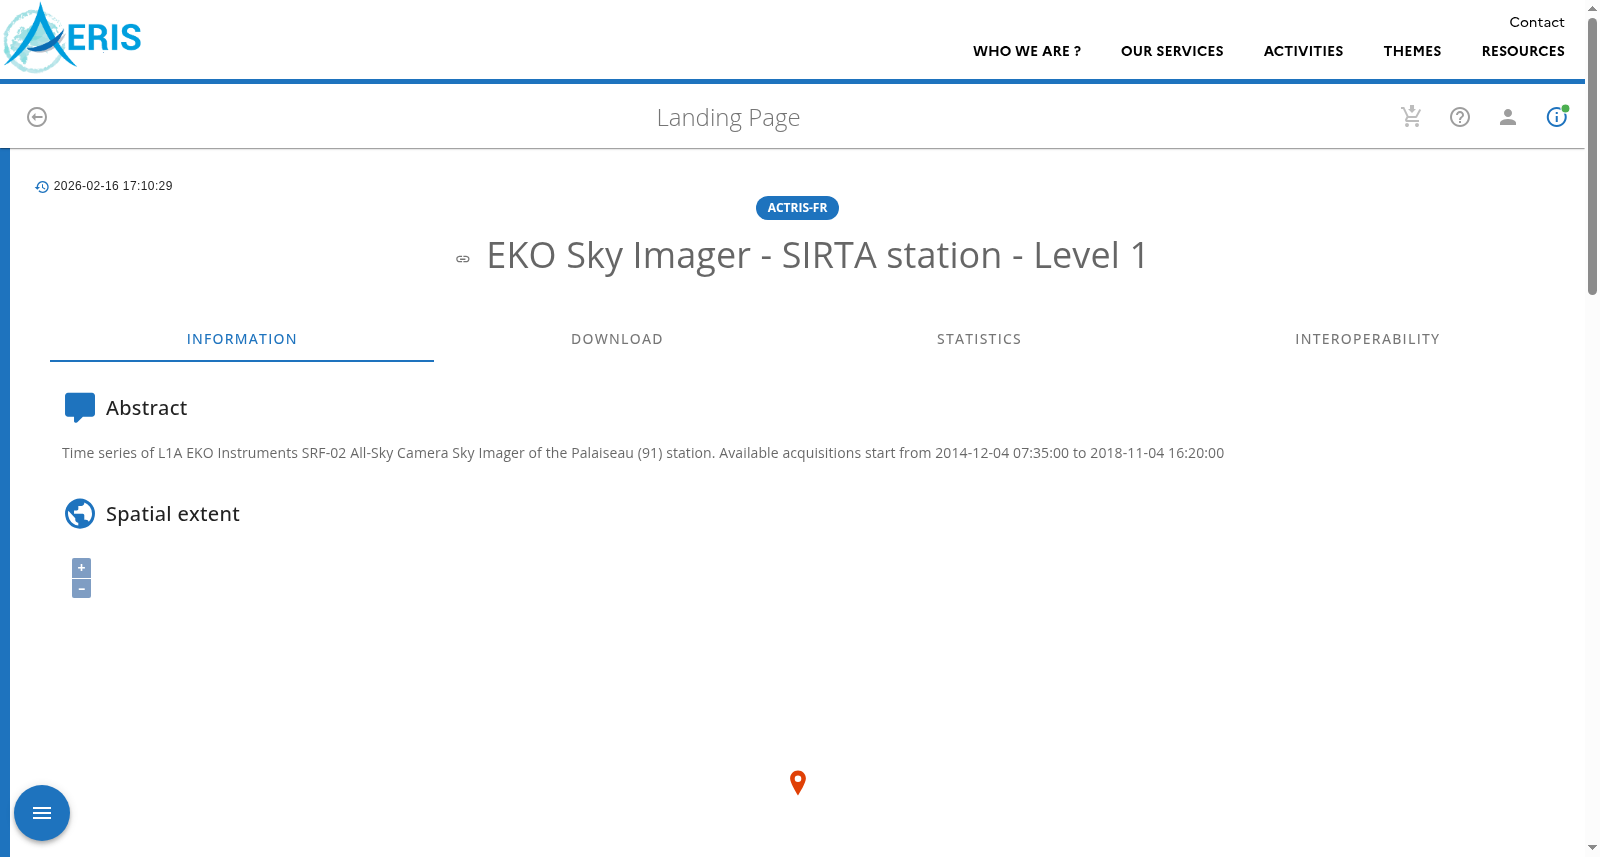1600x857 pixels.
Task: Open the help question mark icon
Action: tap(1460, 117)
